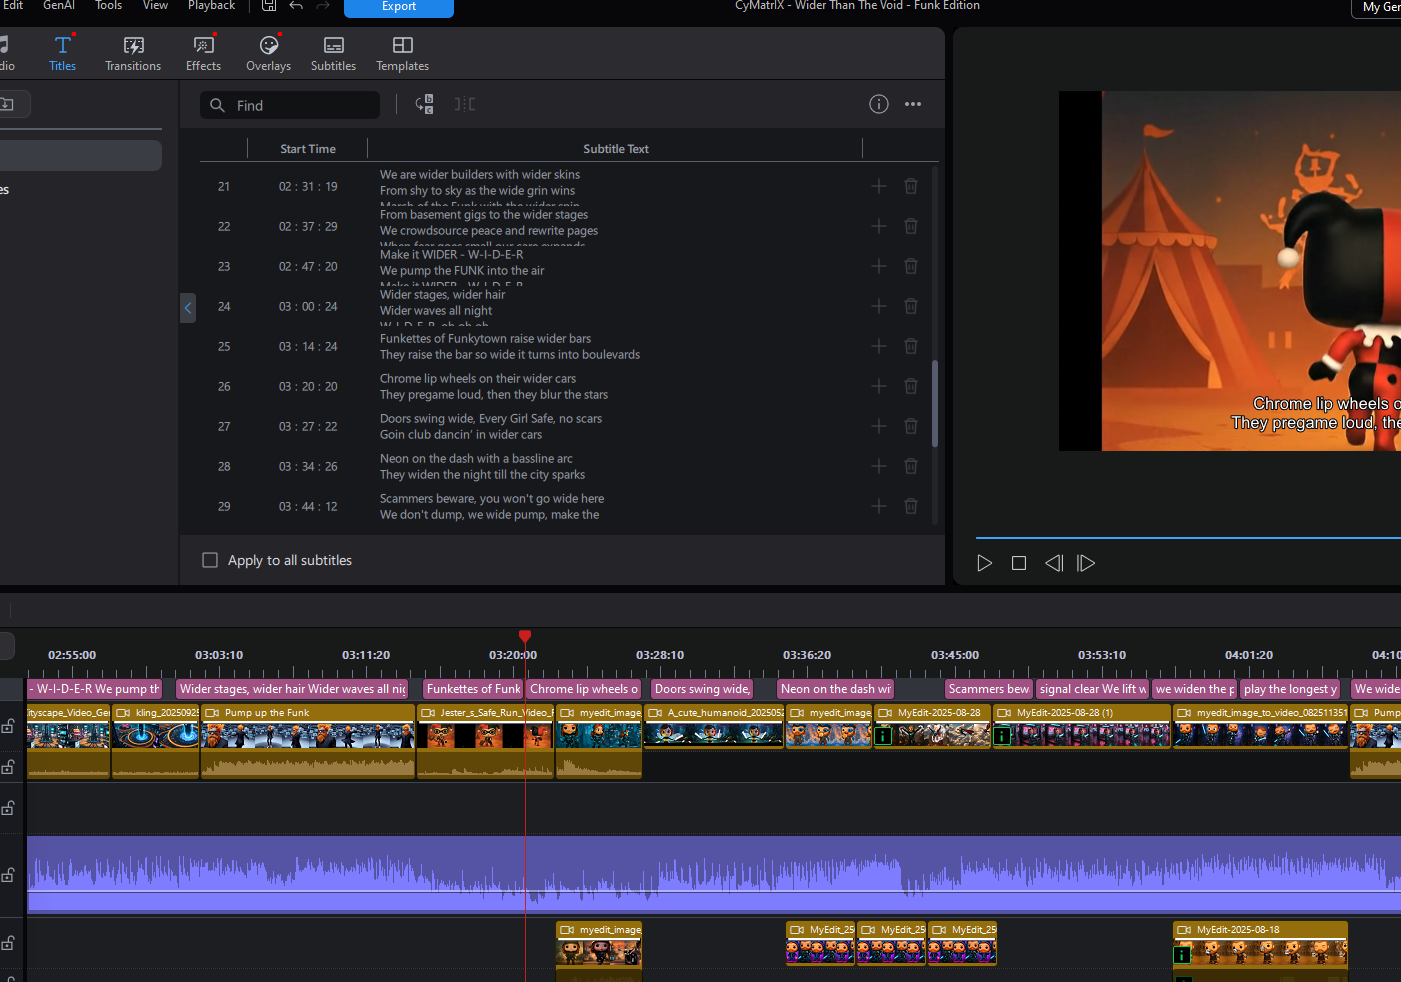Click the save project icon
This screenshot has height=982, width=1401.
tap(268, 6)
